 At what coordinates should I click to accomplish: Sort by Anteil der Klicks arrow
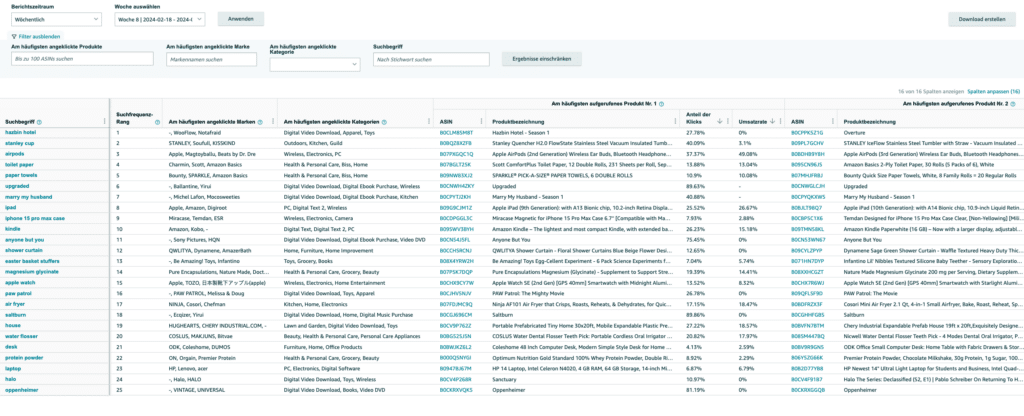pos(719,121)
